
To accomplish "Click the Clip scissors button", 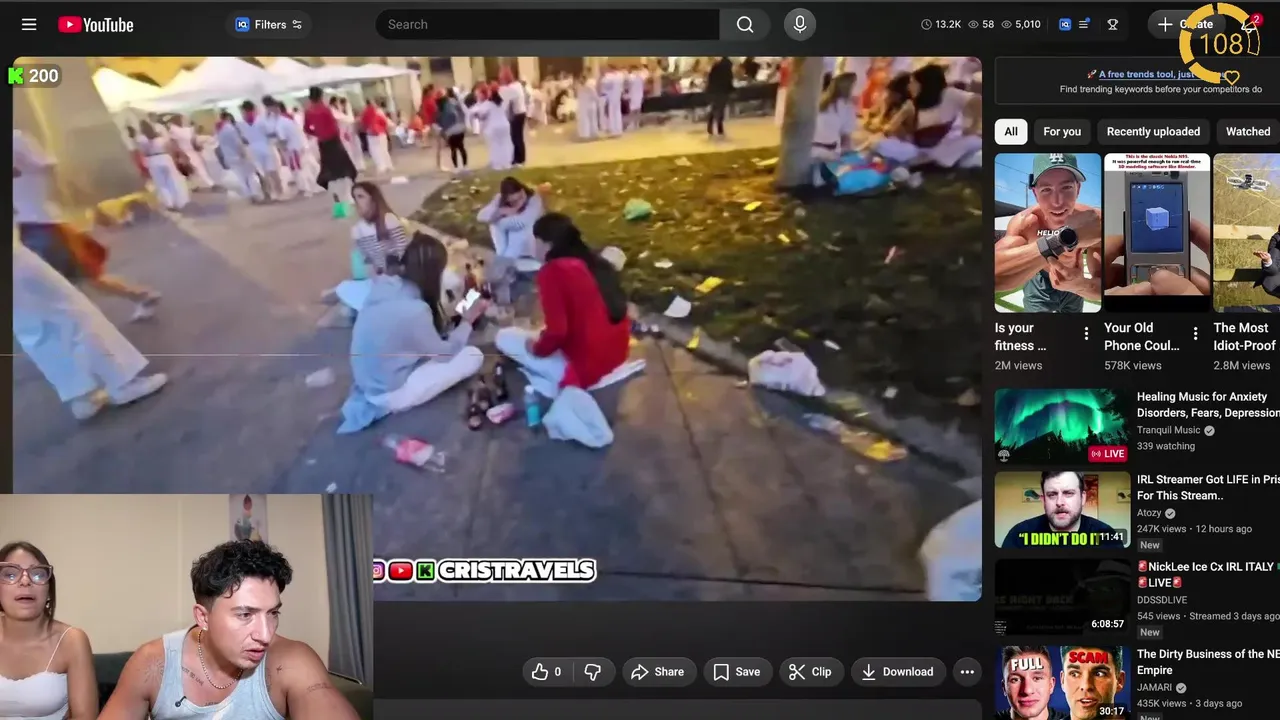I will pyautogui.click(x=810, y=672).
